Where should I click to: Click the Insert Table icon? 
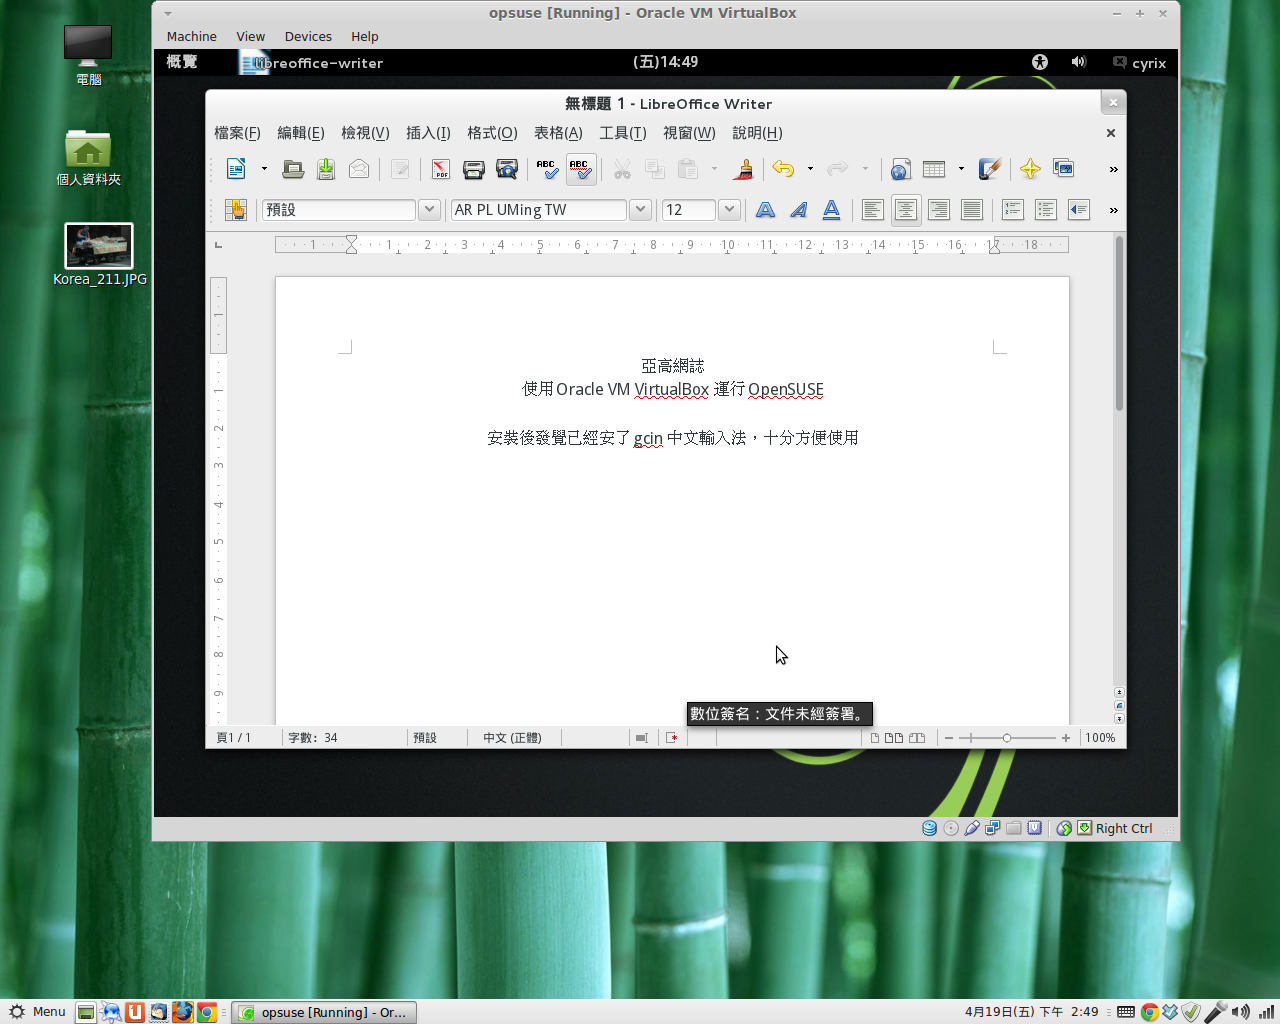click(934, 169)
